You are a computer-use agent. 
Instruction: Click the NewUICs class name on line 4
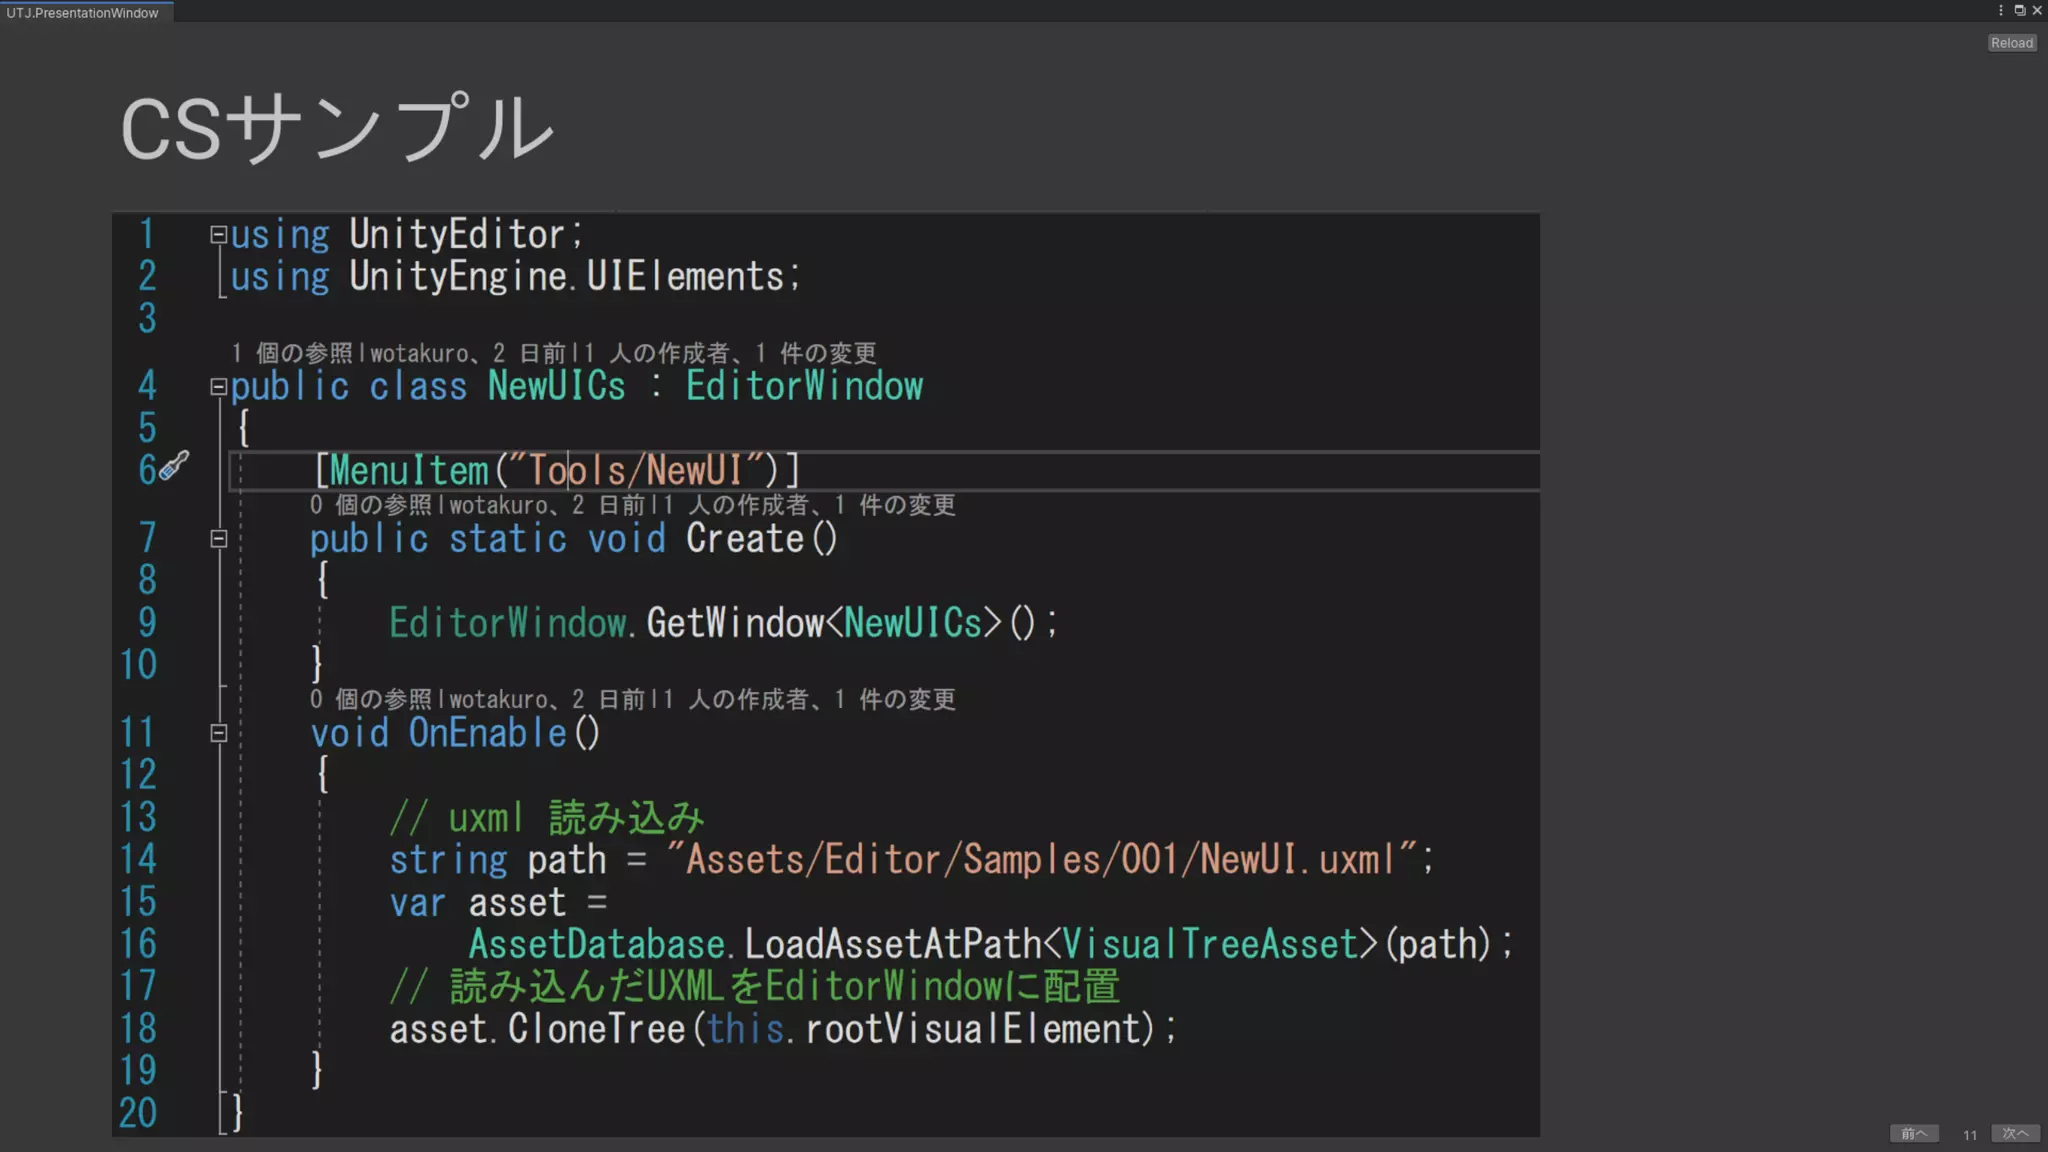(x=556, y=386)
